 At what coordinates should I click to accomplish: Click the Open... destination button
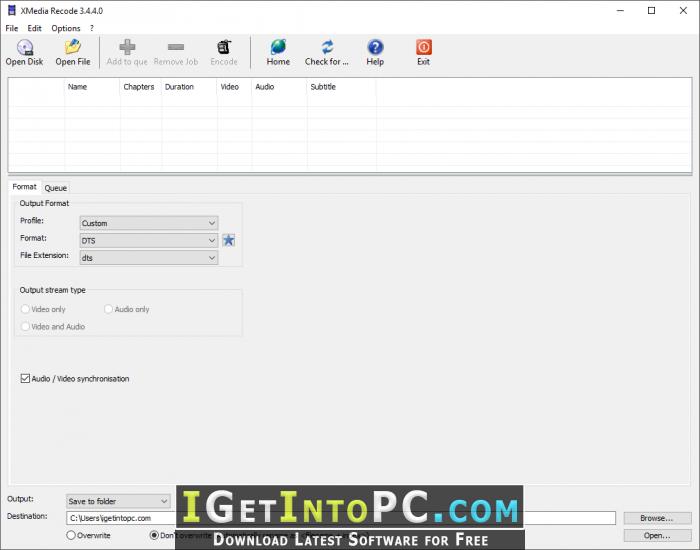657,535
